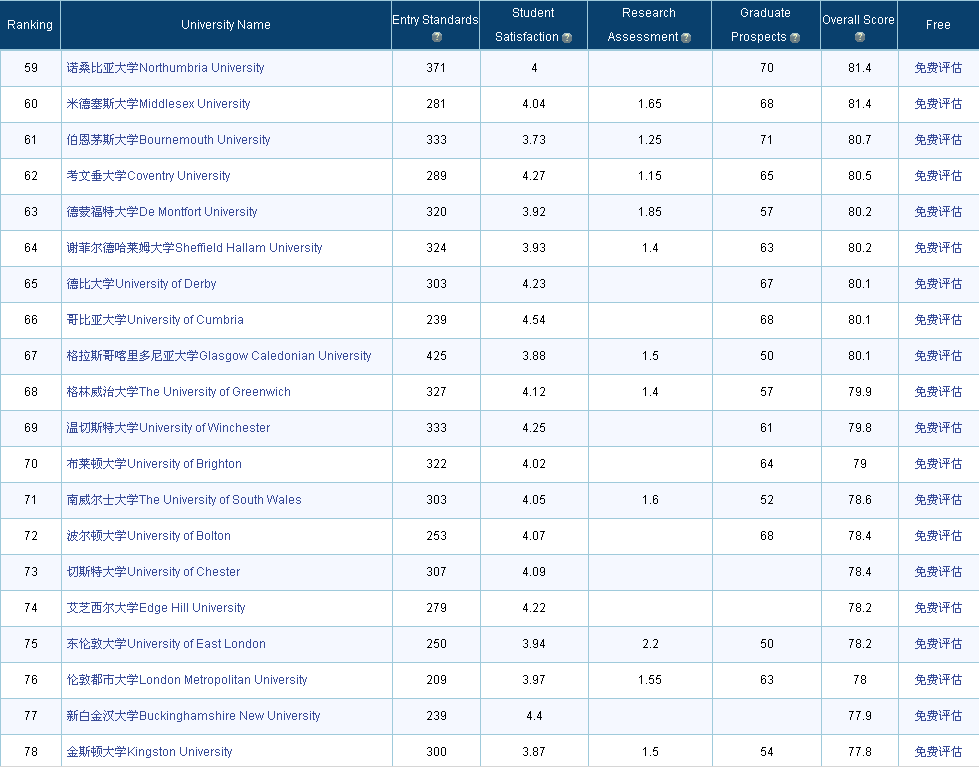
Task: Click 免费评估 in the Bournemouth University row
Action: click(x=938, y=140)
